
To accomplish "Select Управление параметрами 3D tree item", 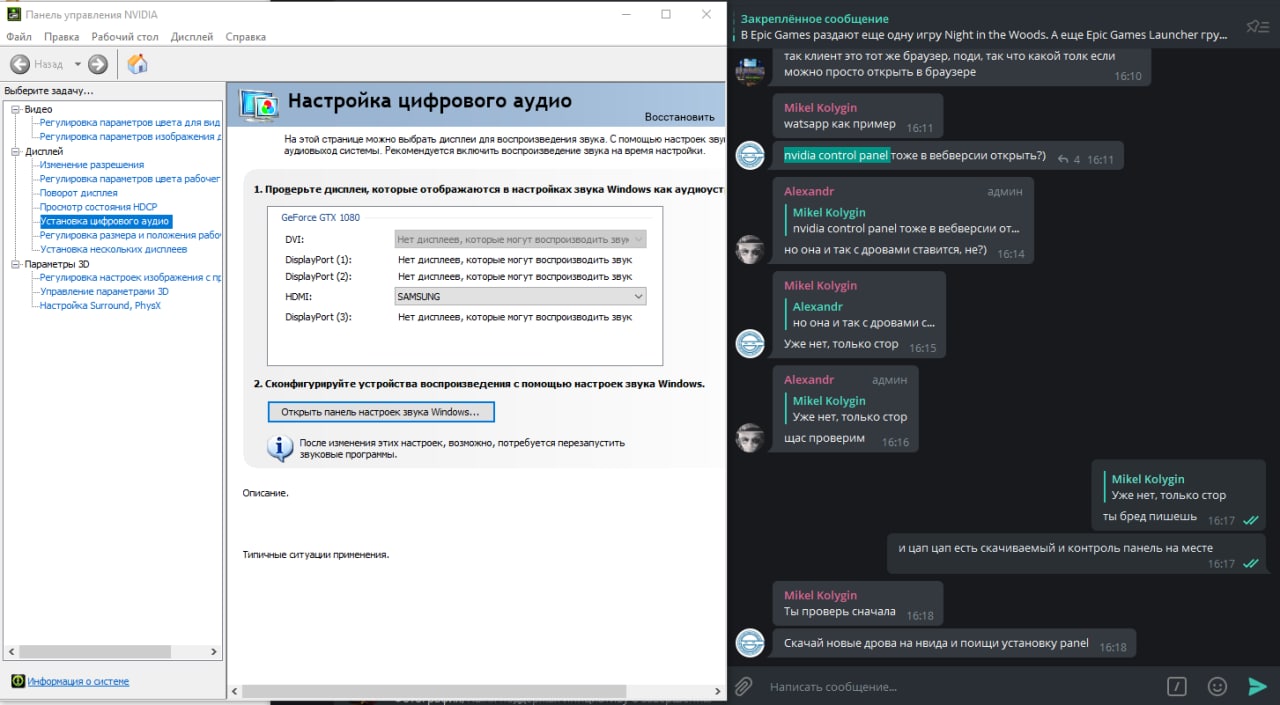I will click(104, 291).
